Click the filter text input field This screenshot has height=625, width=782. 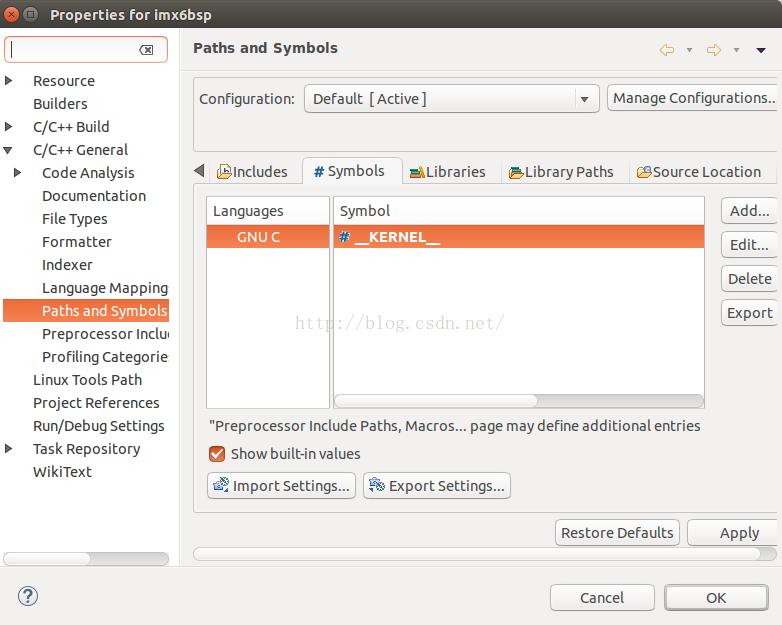(75, 50)
